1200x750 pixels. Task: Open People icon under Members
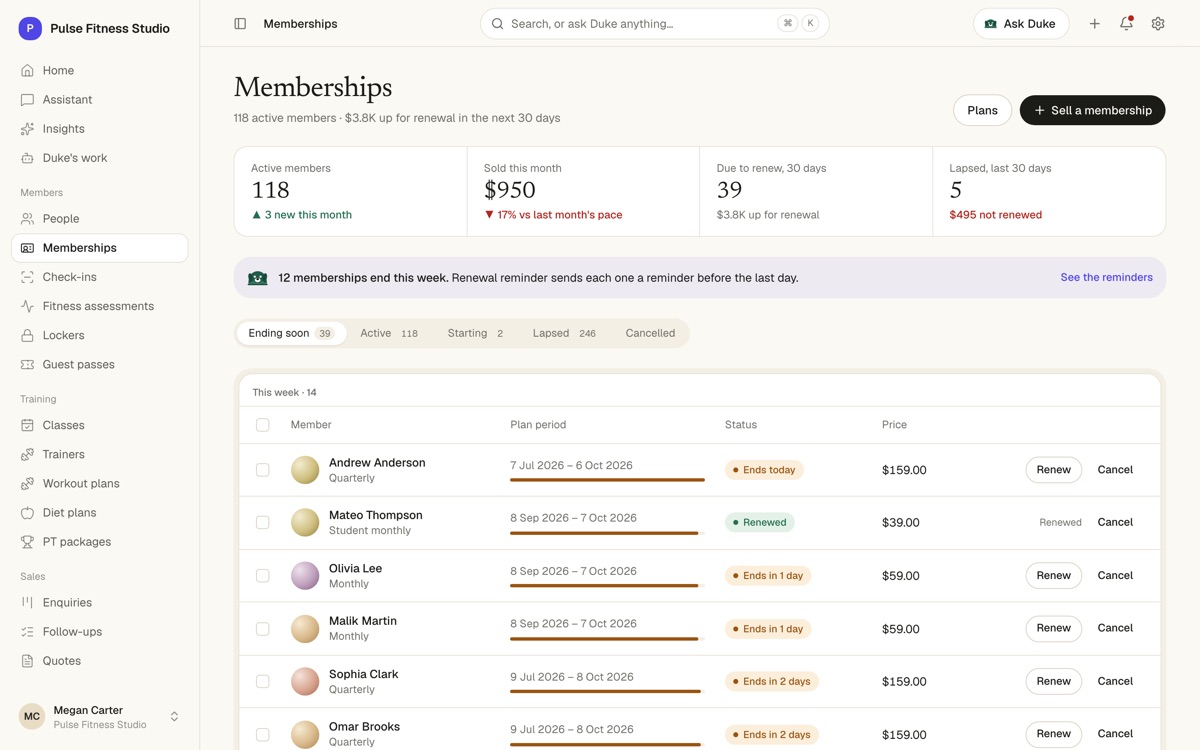pos(27,219)
